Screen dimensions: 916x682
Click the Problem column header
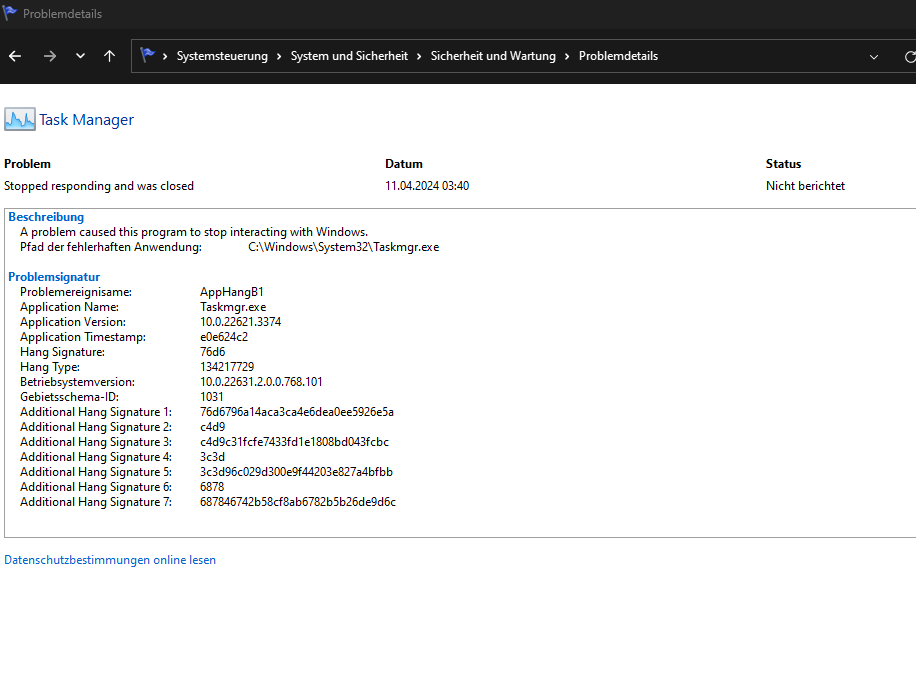27,164
